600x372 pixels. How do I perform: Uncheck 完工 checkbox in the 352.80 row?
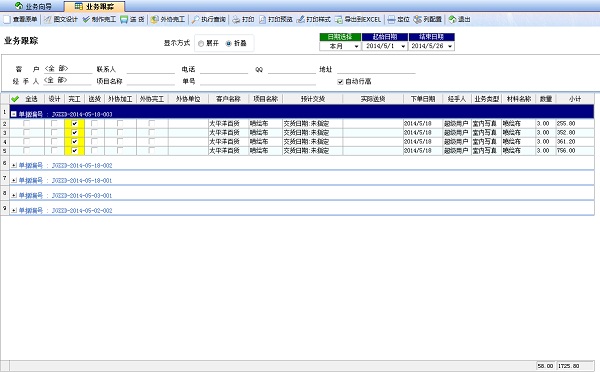pos(75,132)
